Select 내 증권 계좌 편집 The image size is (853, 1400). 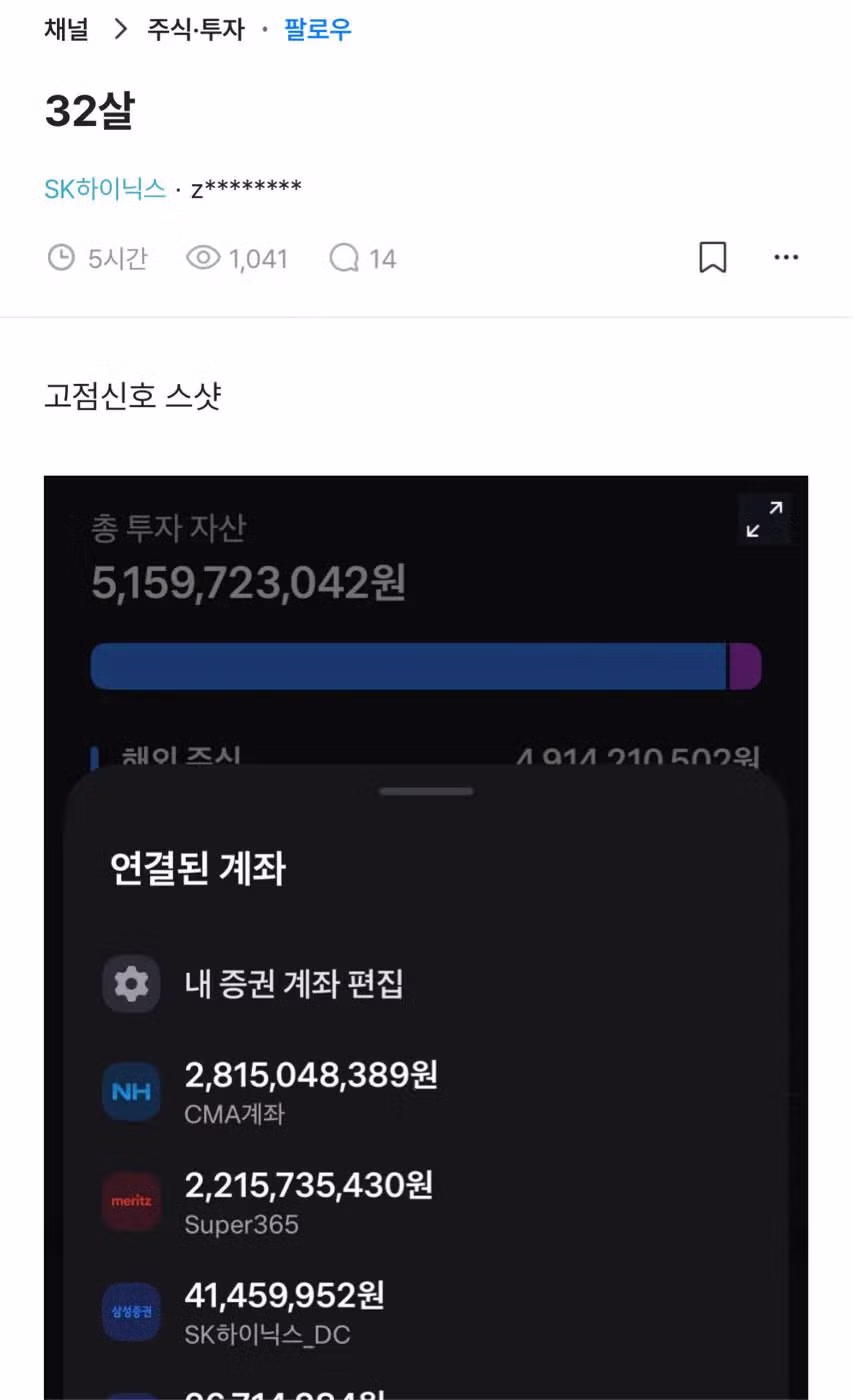pos(294,984)
